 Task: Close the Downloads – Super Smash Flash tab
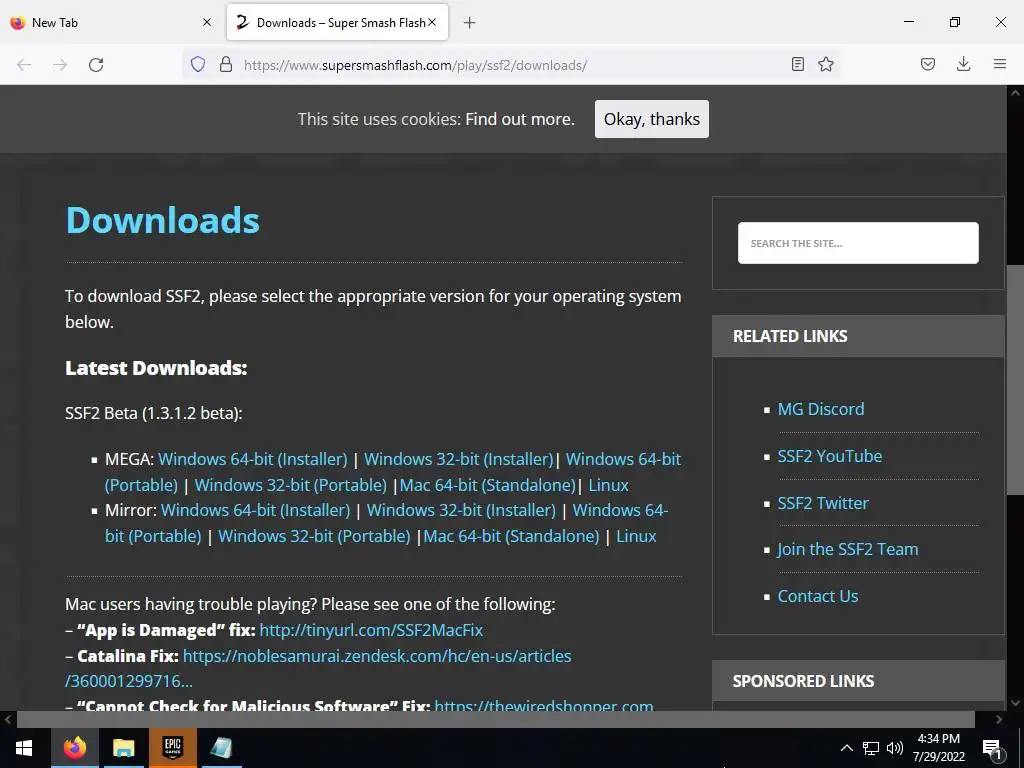click(x=432, y=22)
